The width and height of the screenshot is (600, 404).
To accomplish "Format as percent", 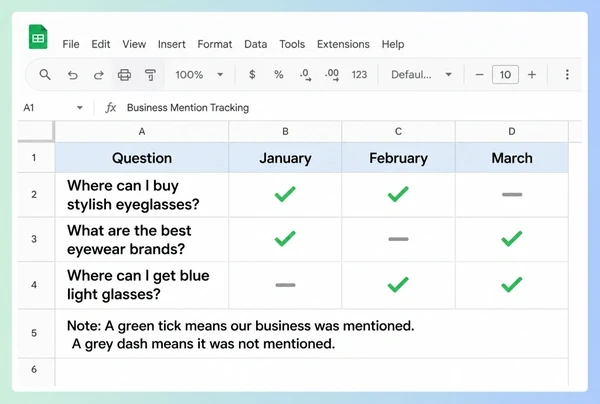I will tap(279, 75).
